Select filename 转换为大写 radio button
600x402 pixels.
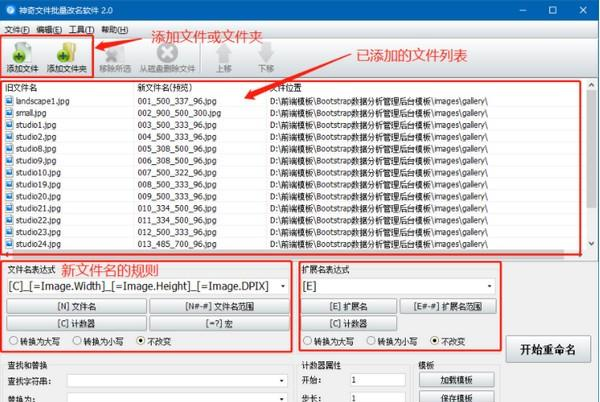(x=13, y=340)
